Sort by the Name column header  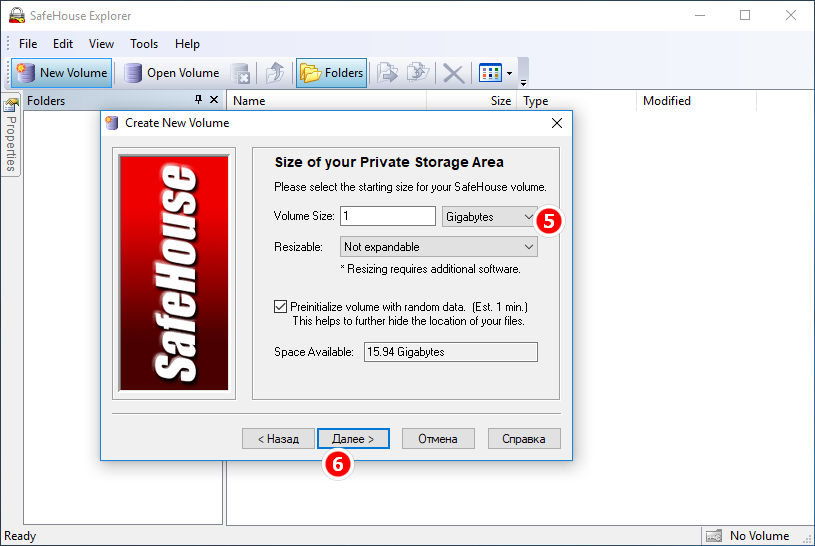pos(326,101)
